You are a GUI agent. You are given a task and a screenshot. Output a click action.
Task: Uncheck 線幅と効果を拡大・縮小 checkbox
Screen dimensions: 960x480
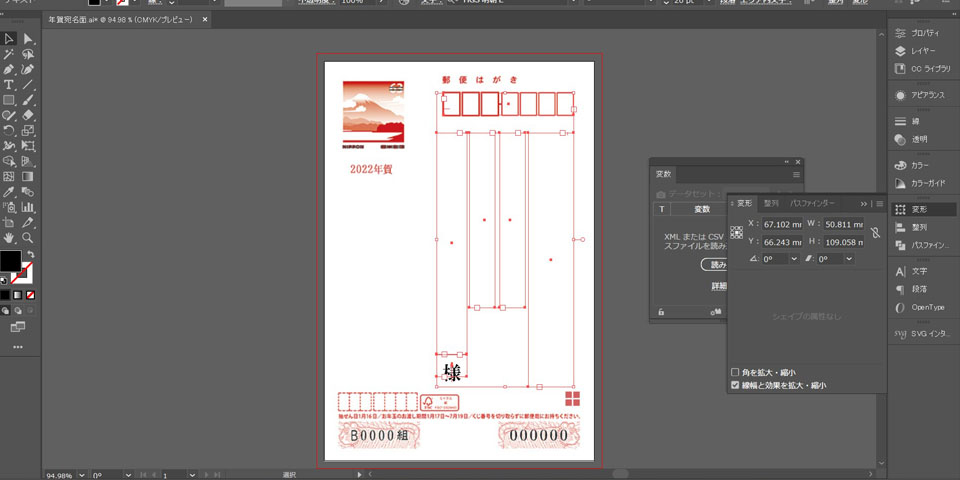[736, 385]
